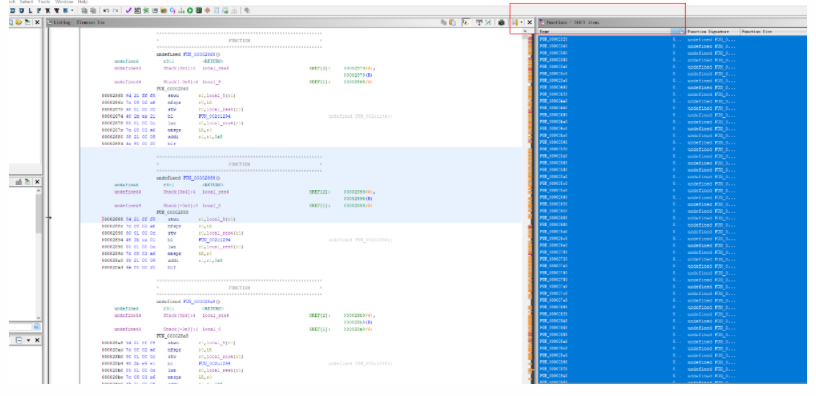
Task: Click the listing's scroll-up arrow
Action: point(525,31)
